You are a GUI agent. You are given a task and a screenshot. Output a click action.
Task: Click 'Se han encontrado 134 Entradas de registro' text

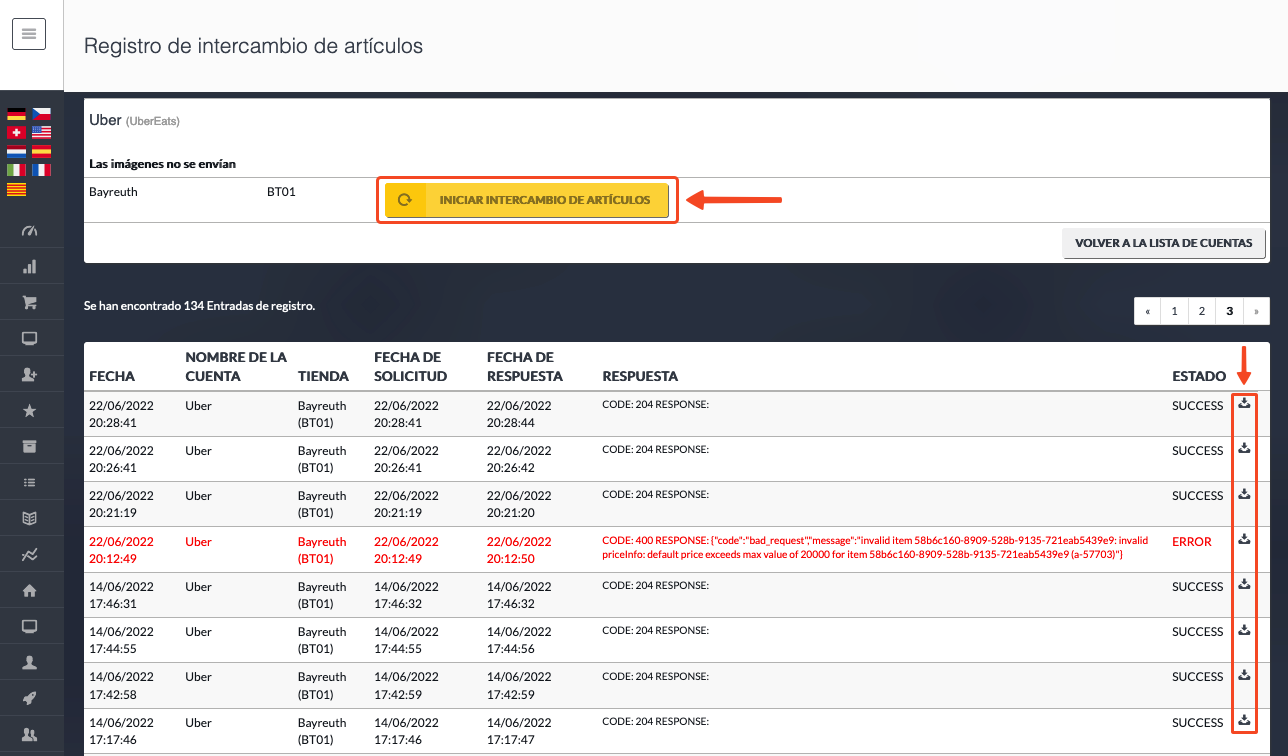coord(199,306)
